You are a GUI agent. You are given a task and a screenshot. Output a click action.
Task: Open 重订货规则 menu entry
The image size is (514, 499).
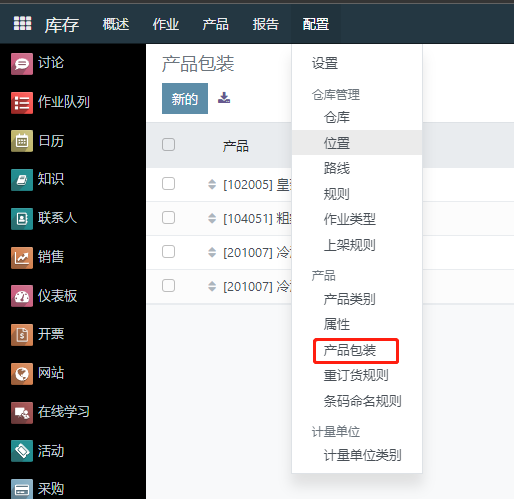click(x=357, y=375)
